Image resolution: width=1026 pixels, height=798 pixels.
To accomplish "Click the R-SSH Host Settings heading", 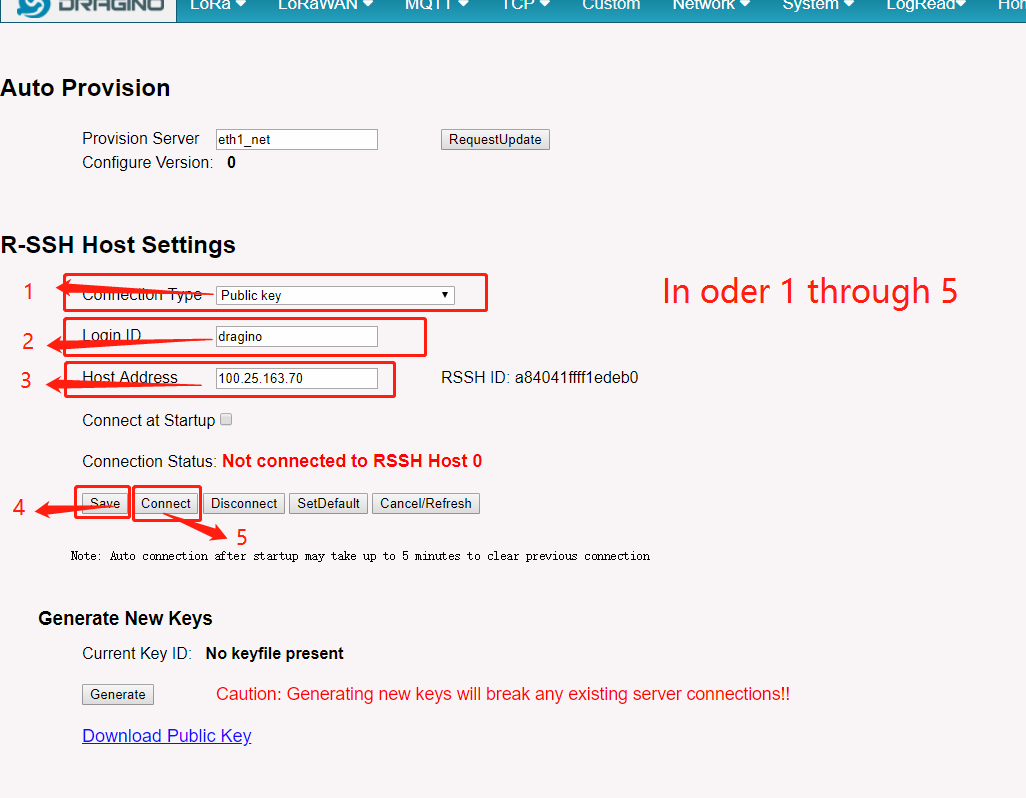I will (118, 245).
